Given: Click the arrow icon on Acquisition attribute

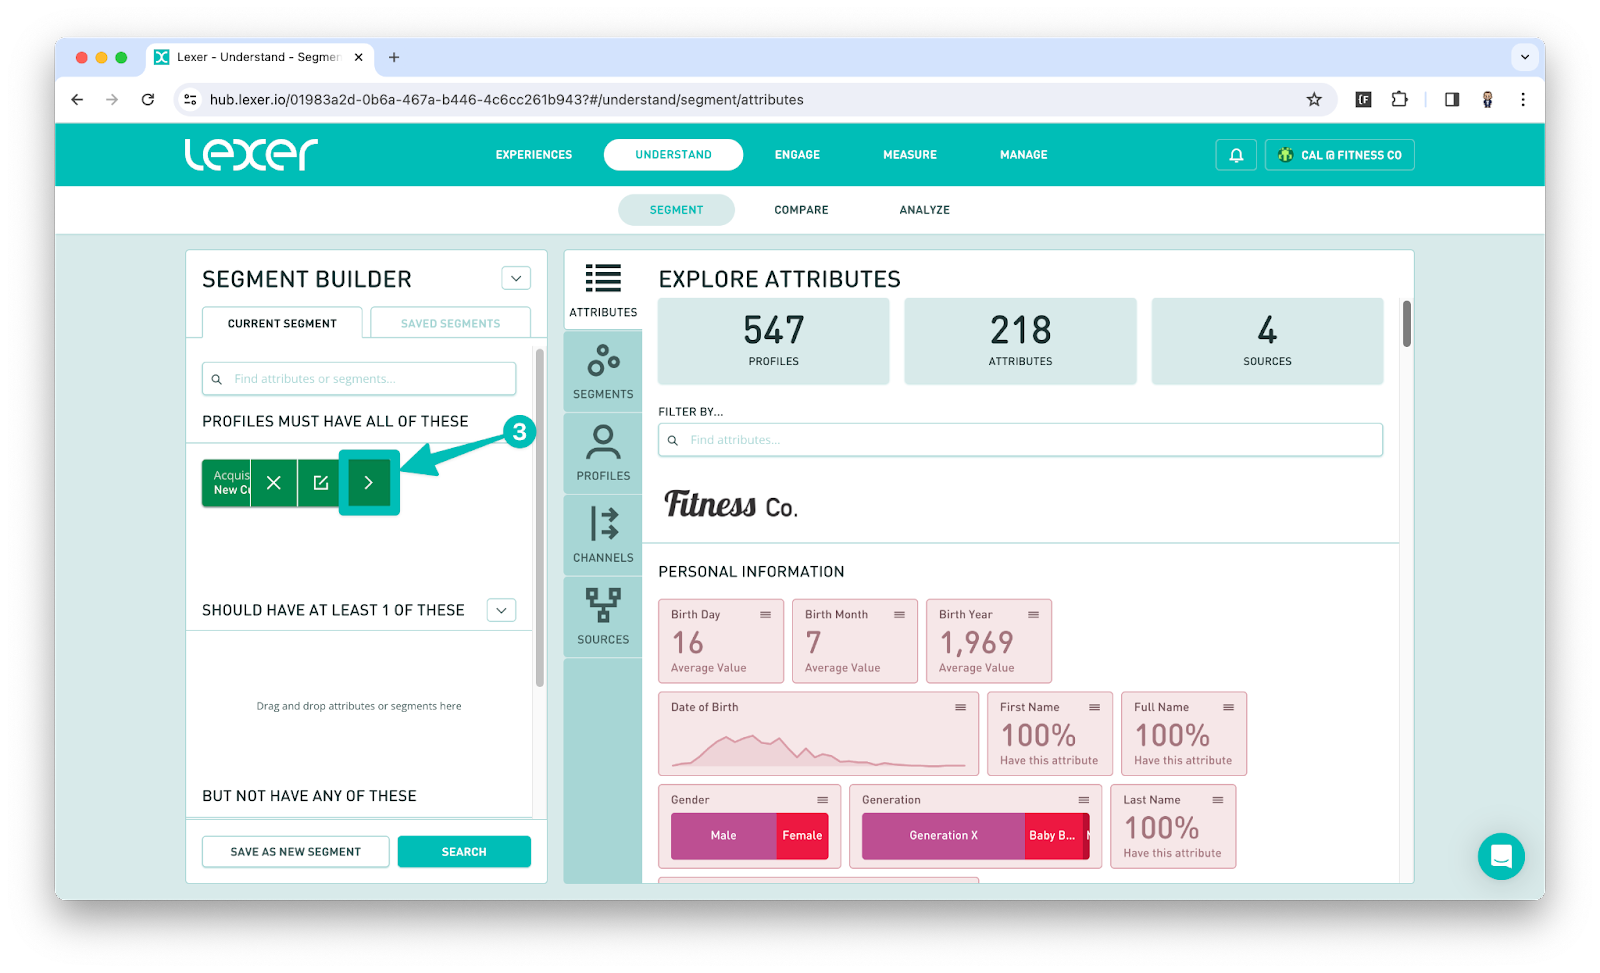Looking at the screenshot, I should pyautogui.click(x=369, y=483).
